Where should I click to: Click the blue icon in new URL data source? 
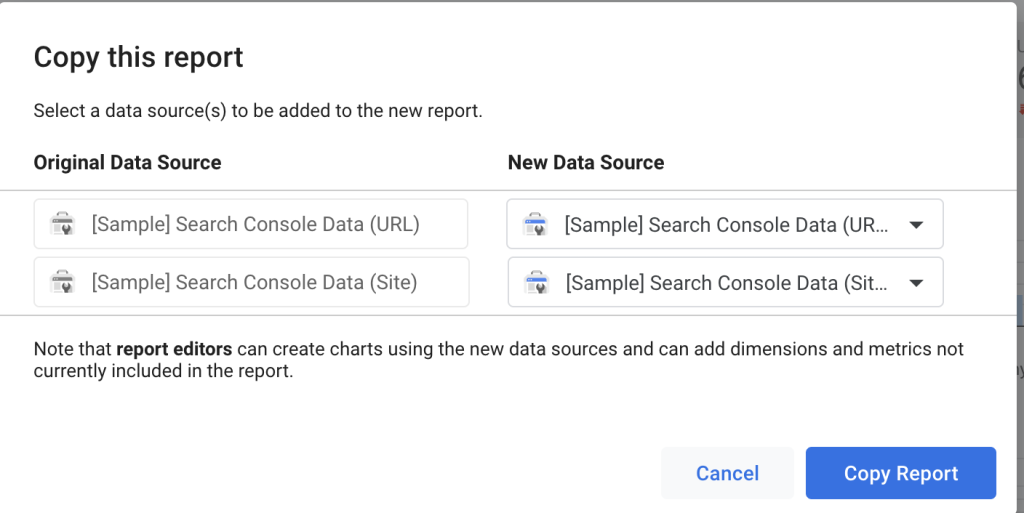point(535,225)
